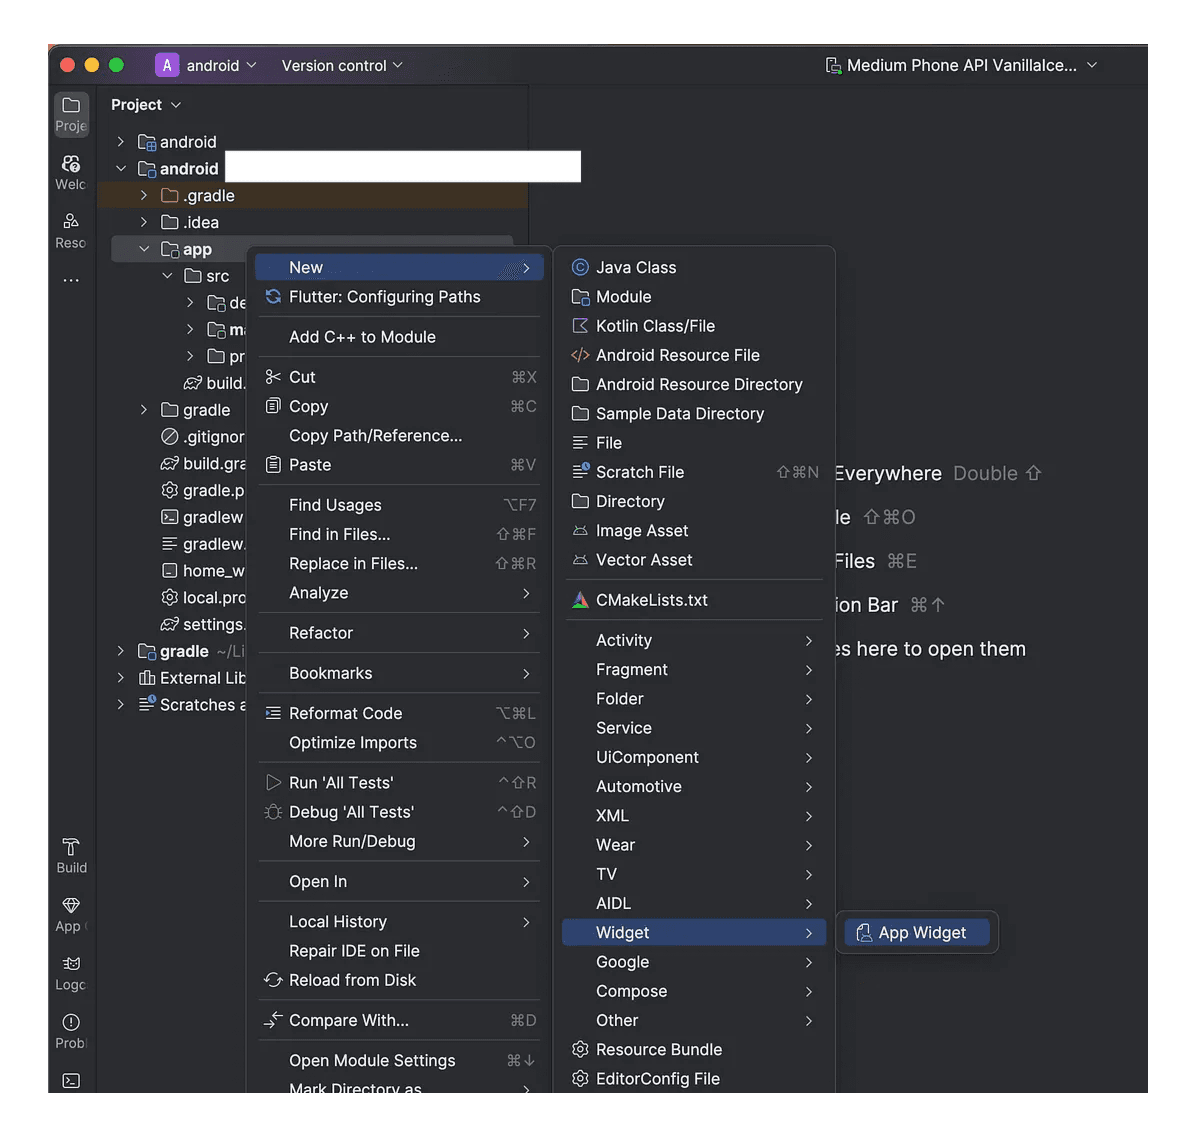
Task: Select the src folder in tree
Action: 217,276
